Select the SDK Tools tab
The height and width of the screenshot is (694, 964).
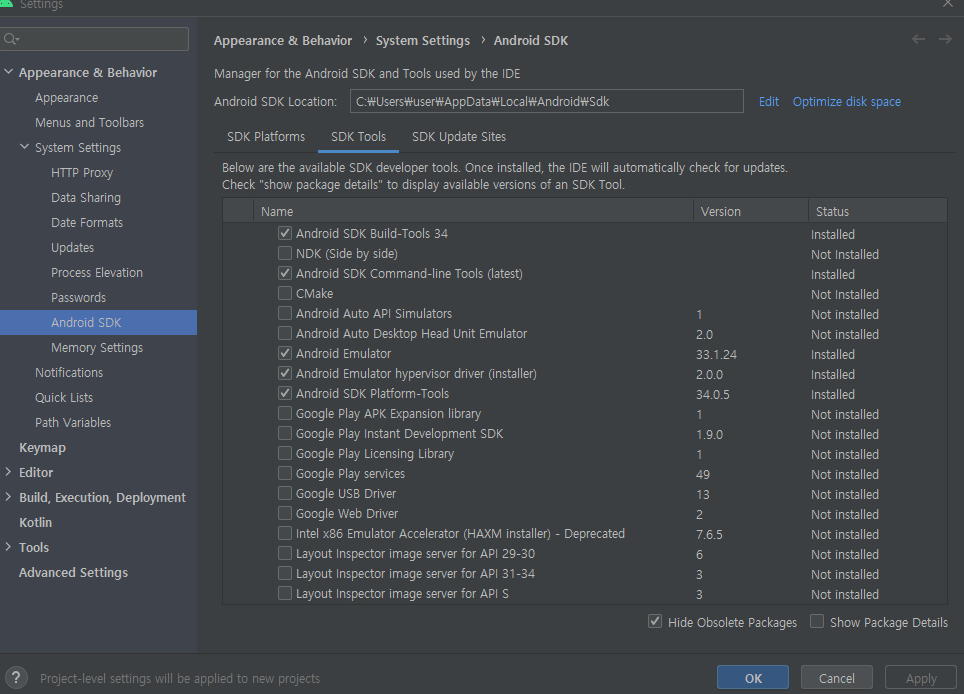[358, 136]
